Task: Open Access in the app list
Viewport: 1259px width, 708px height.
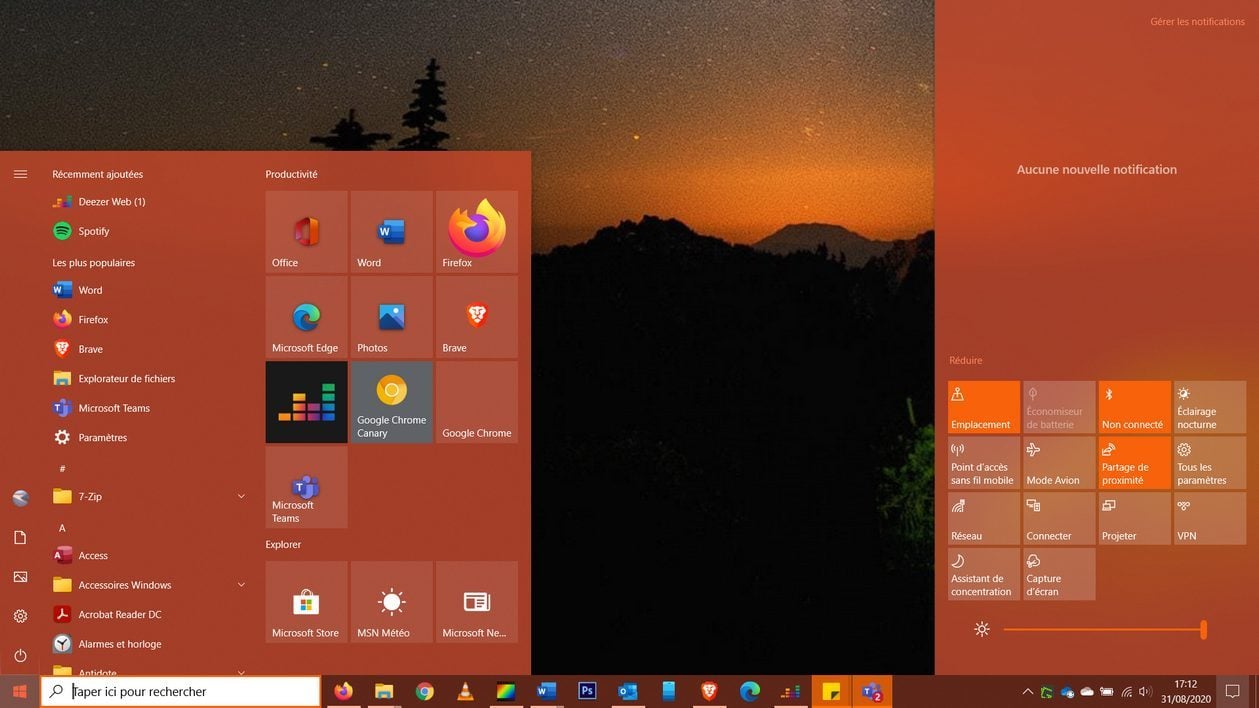Action: tap(150, 555)
